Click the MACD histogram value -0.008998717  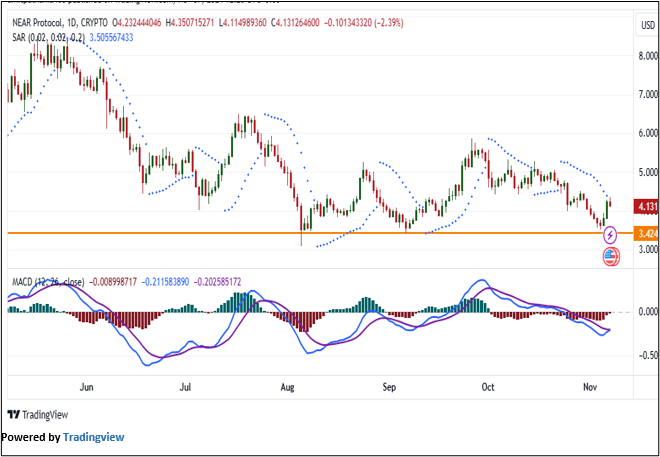pyautogui.click(x=113, y=282)
